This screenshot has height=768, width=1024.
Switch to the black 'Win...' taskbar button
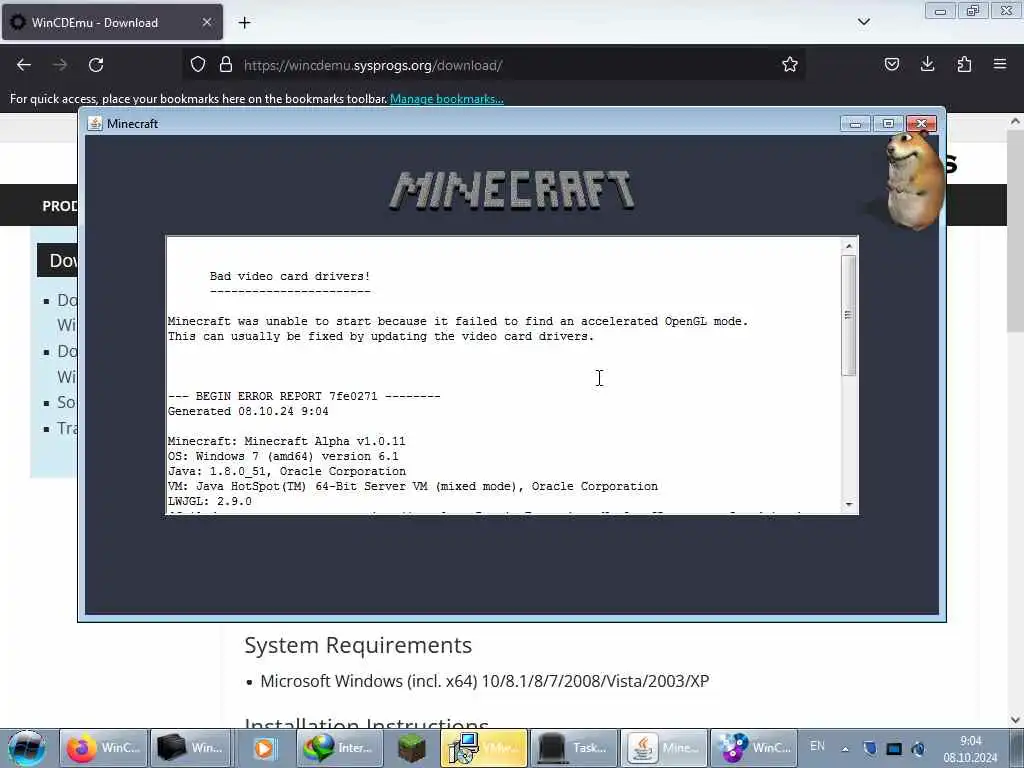tap(191, 748)
